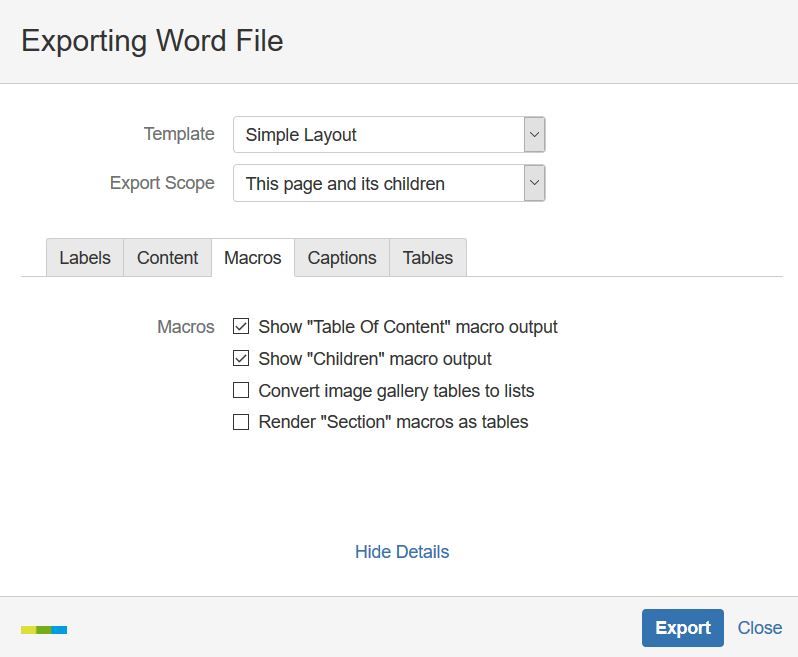Enable Render "Section" macros as tables
Viewport: 798px width, 657px height.
click(x=241, y=422)
